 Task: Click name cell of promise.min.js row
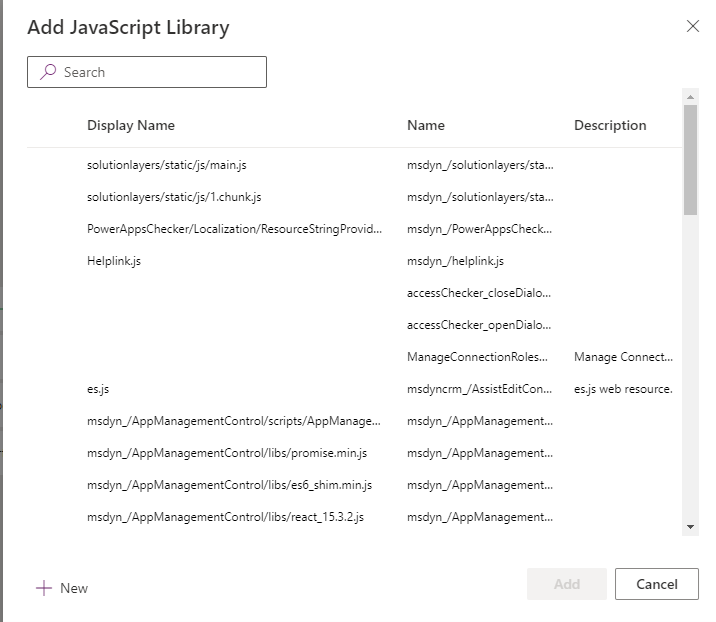[x=480, y=453]
